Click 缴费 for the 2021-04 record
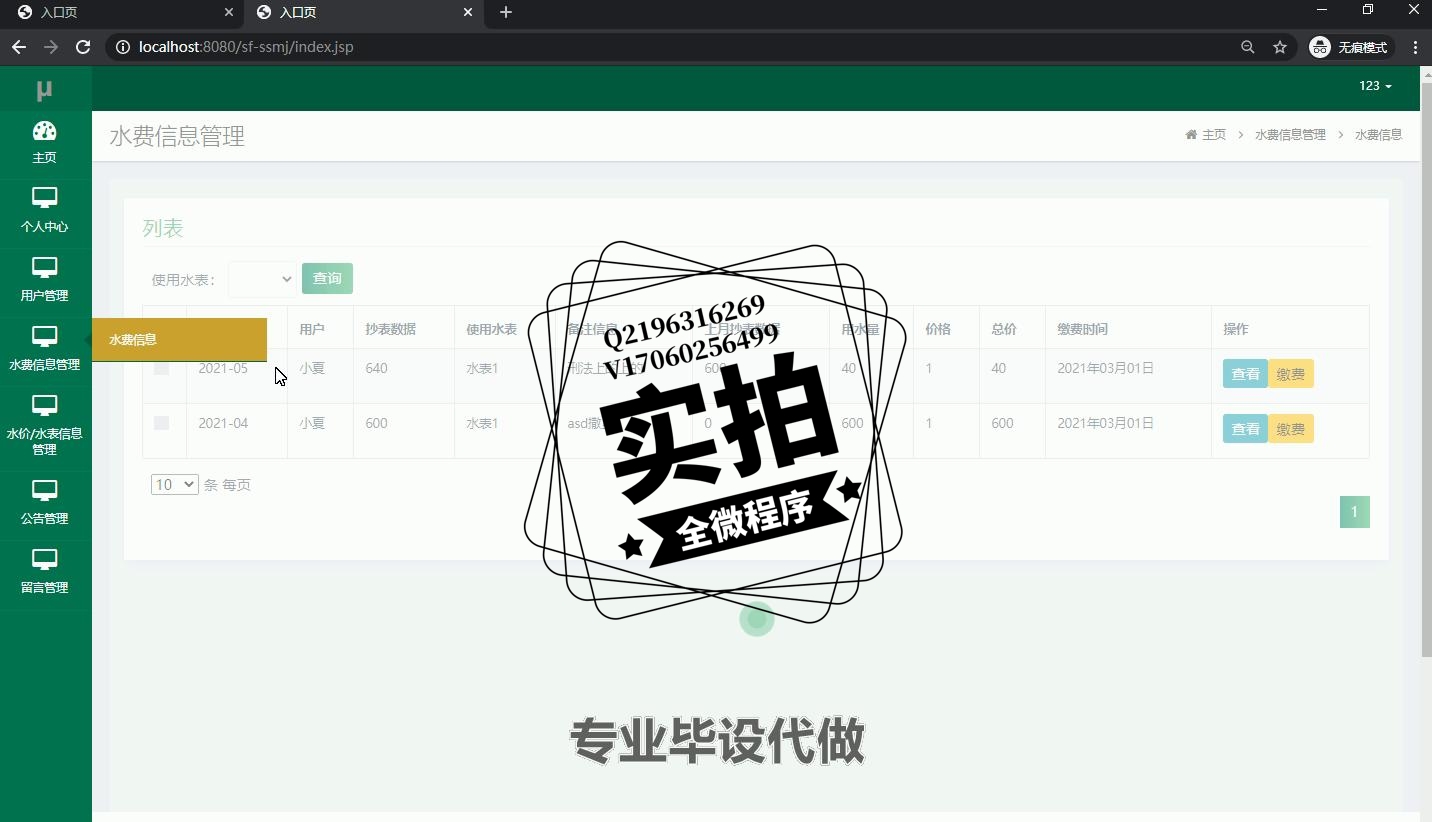 (1291, 429)
